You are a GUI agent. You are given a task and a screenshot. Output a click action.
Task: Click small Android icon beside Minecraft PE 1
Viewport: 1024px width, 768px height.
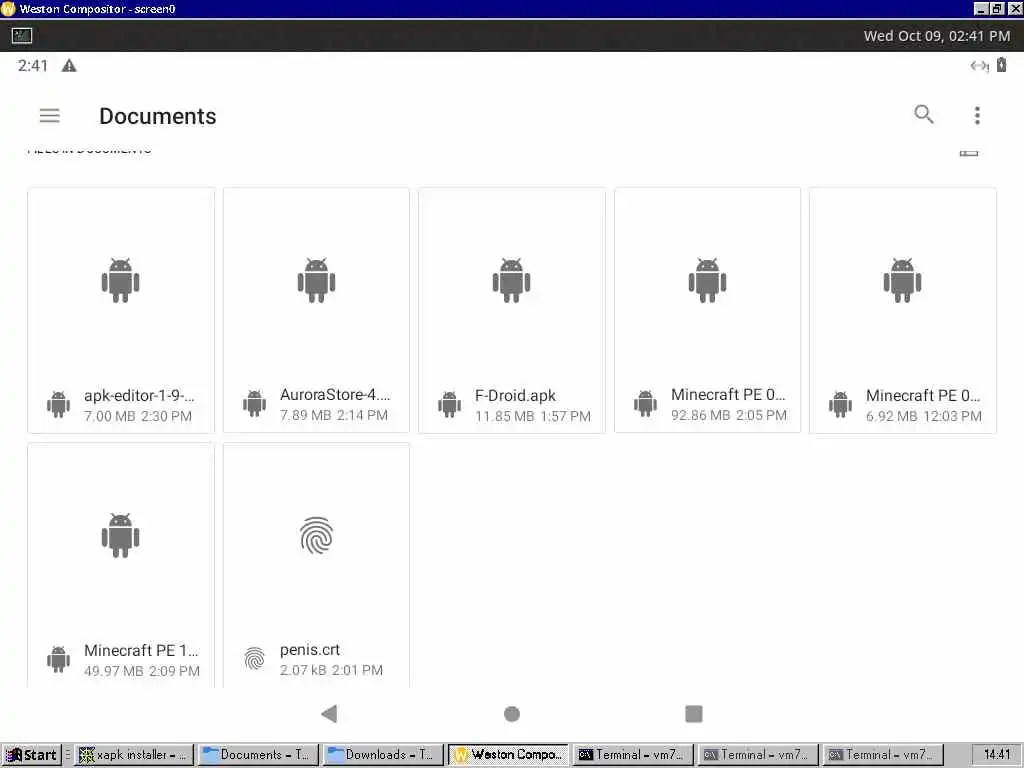[58, 659]
